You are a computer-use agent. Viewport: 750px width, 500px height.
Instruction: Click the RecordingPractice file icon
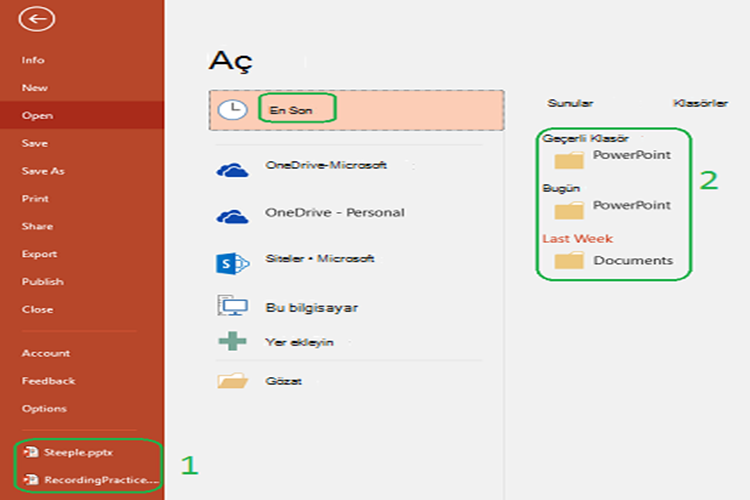(31, 479)
